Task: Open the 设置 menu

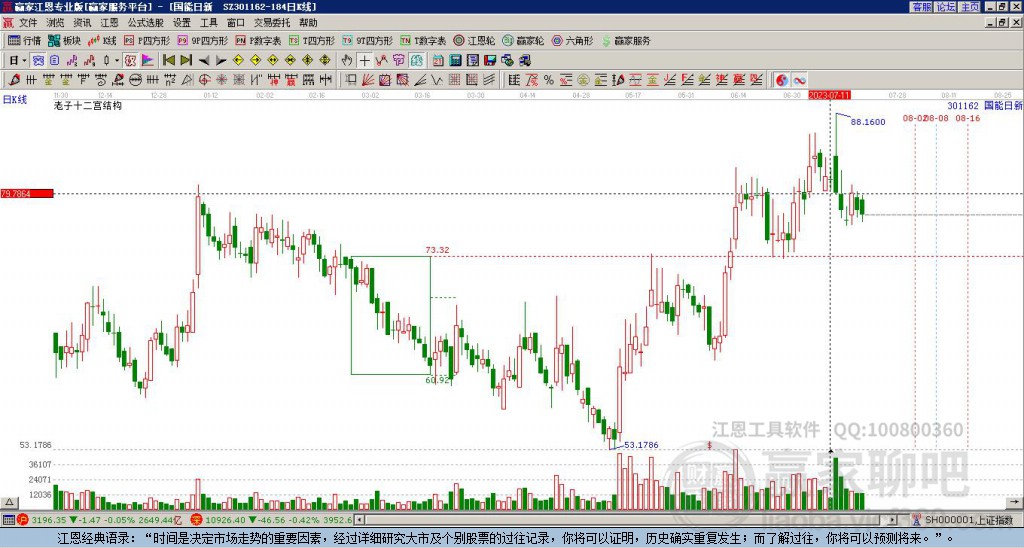Action: (x=182, y=23)
